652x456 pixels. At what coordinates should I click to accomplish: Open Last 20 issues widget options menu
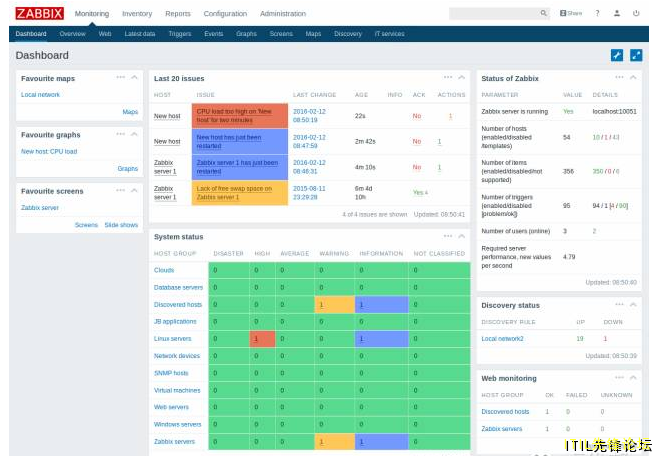(448, 77)
